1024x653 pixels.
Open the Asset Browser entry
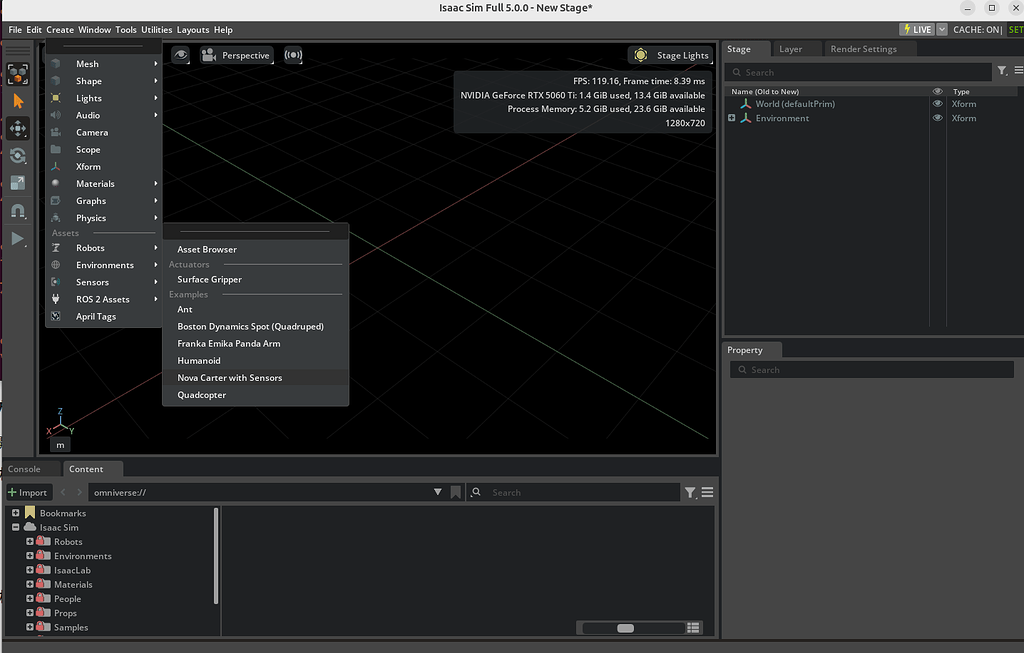coord(207,249)
